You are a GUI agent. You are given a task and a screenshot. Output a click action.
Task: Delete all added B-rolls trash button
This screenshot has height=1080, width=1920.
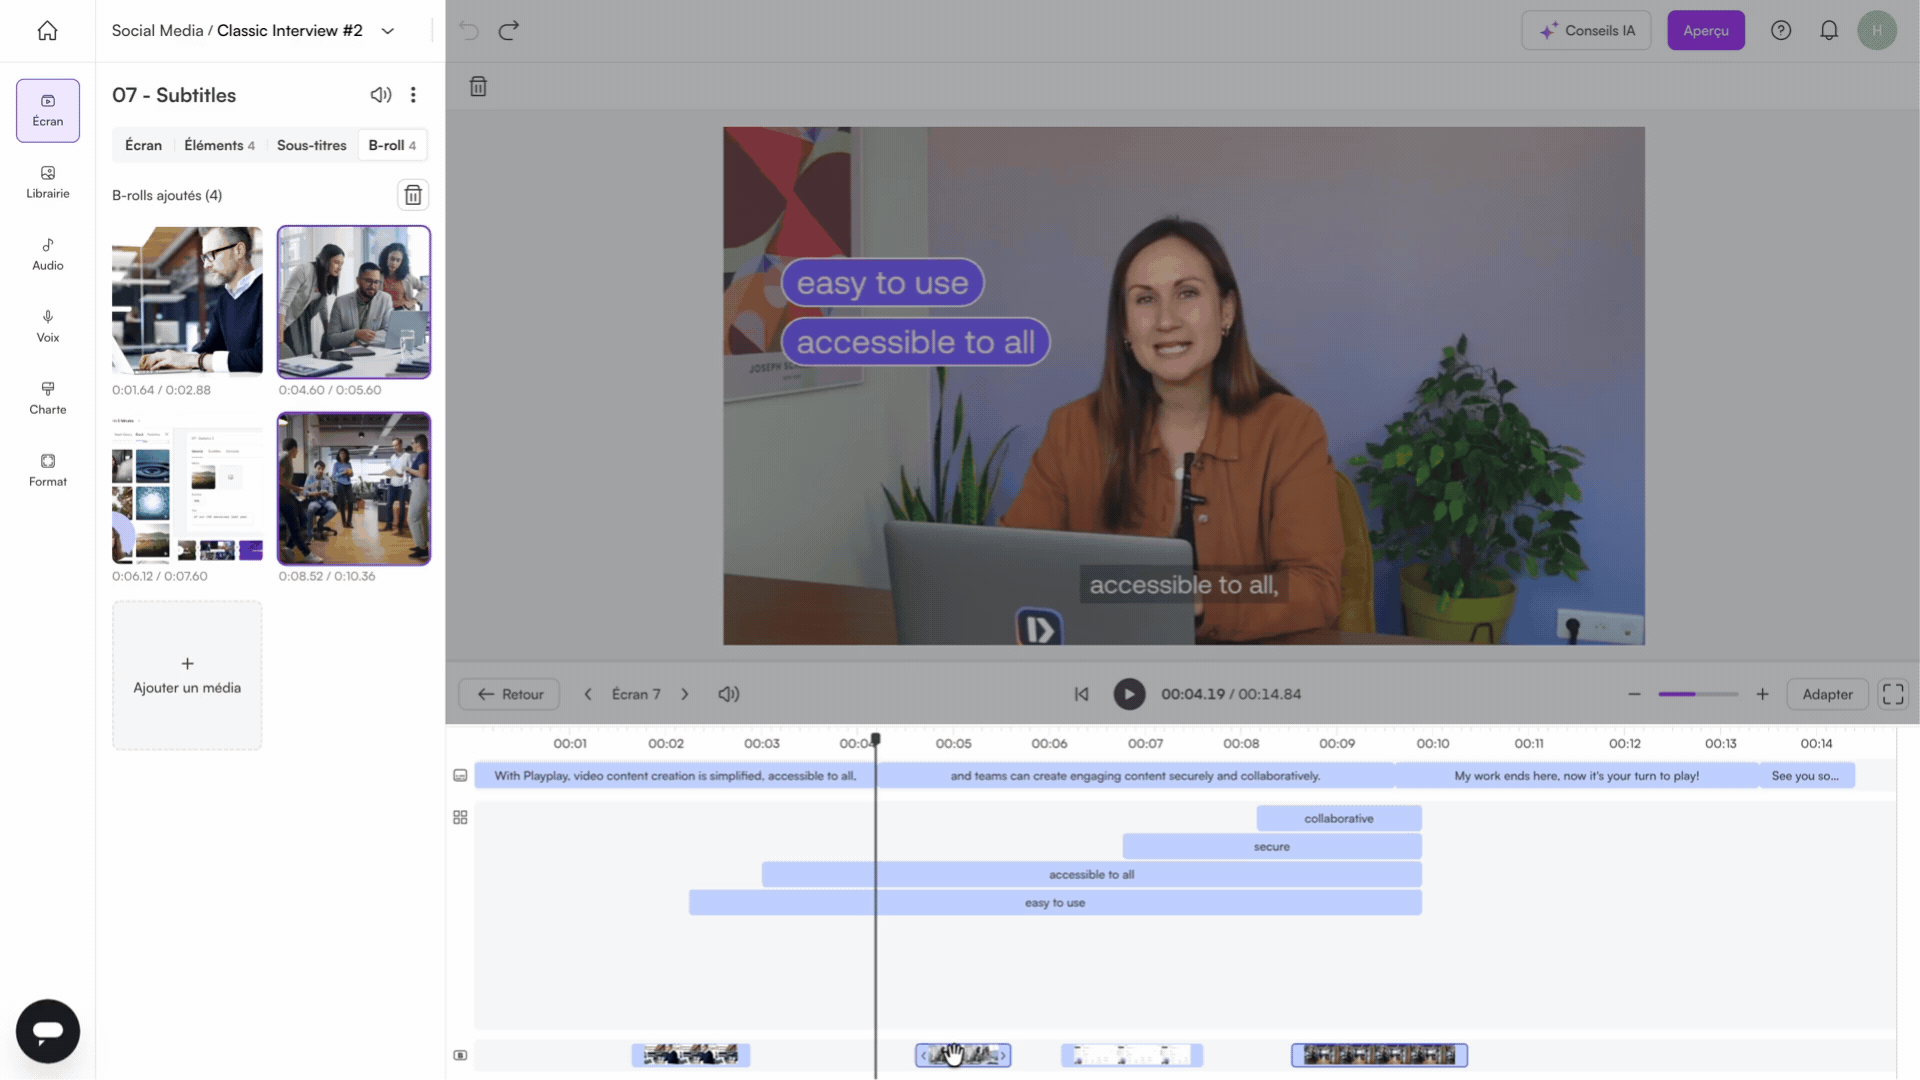click(x=413, y=195)
